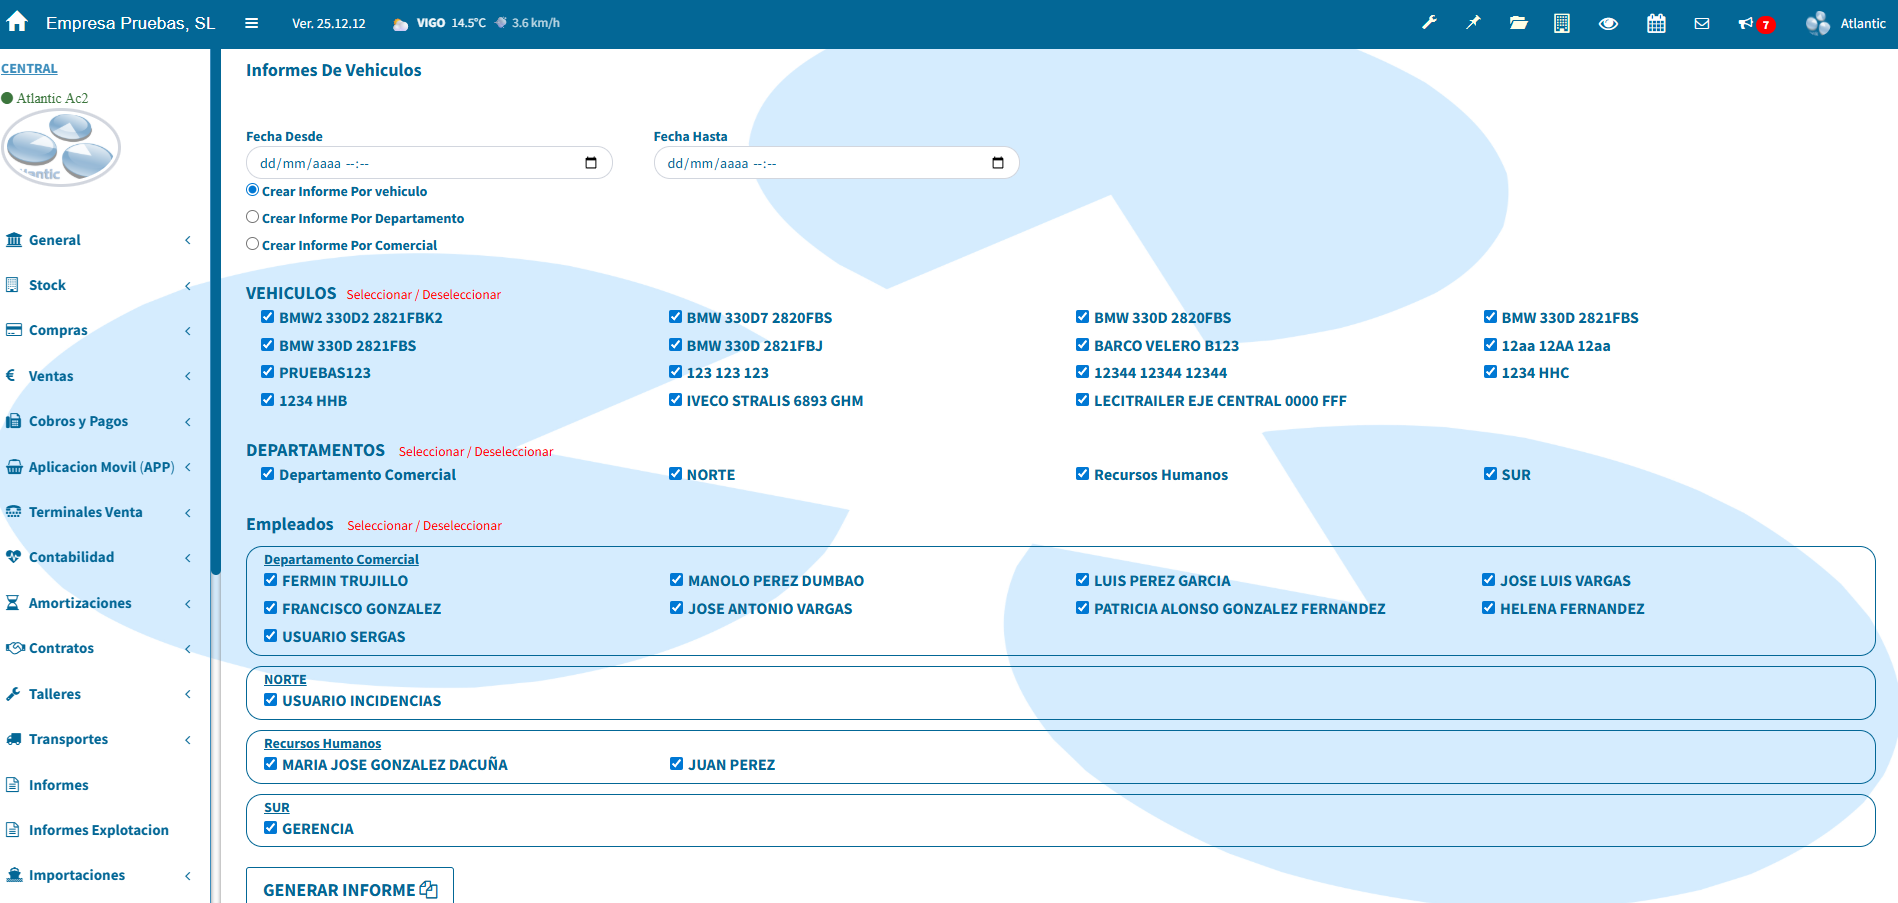Open the wrench settings icon in top bar

1429,23
